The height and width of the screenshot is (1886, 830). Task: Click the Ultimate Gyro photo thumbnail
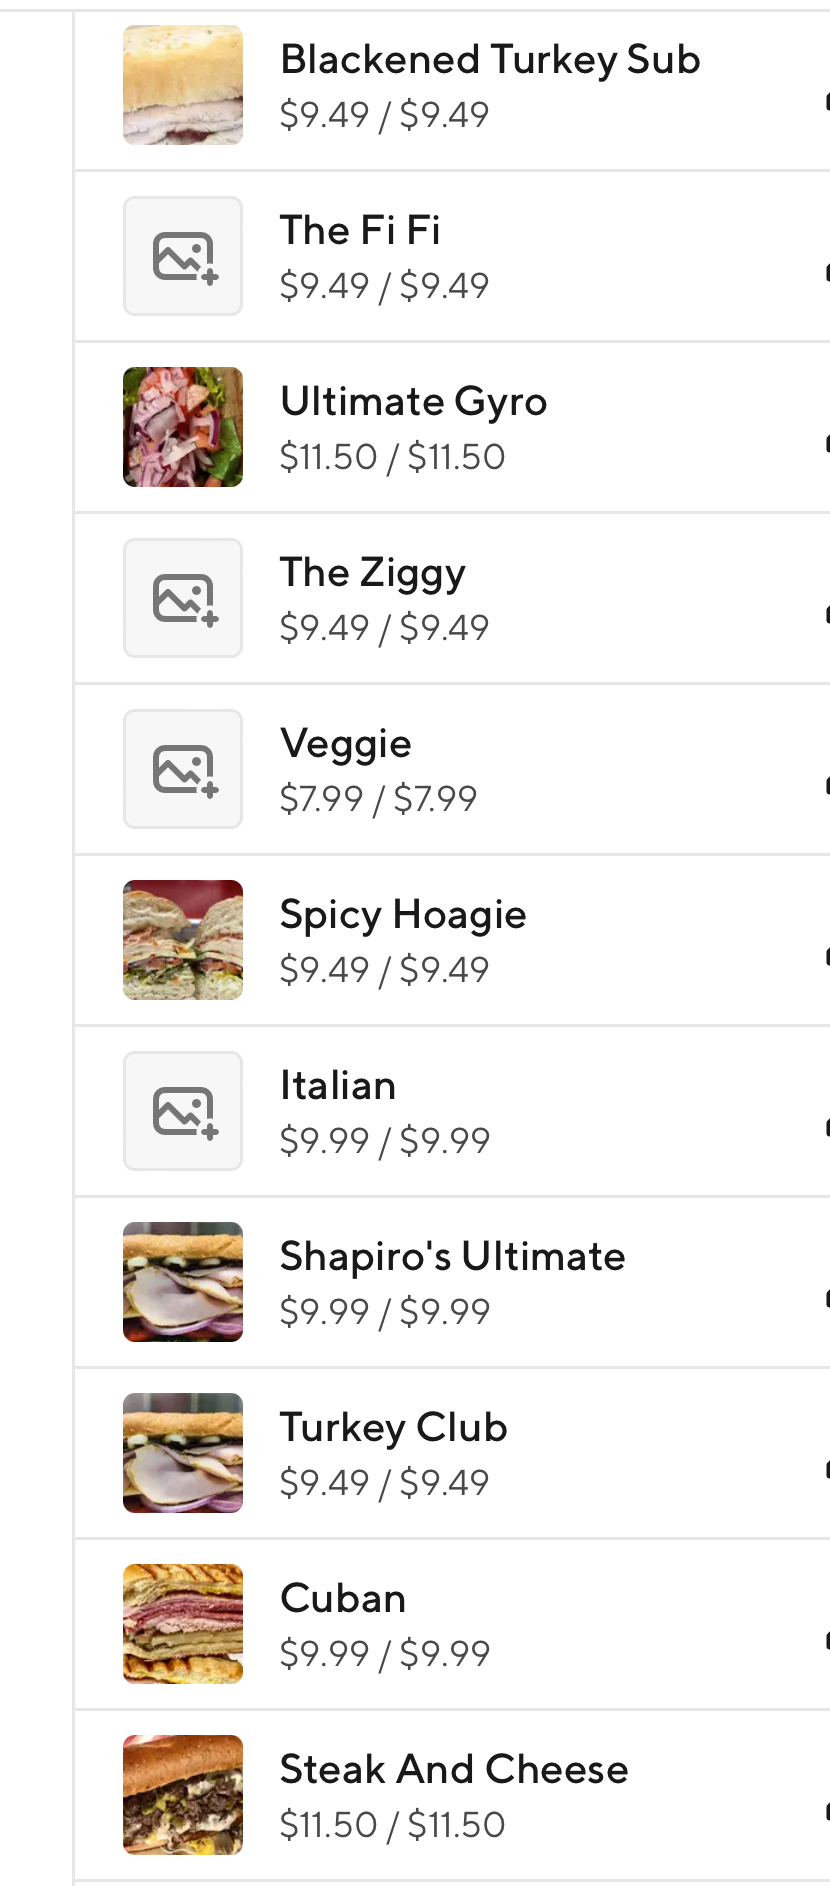pos(183,427)
